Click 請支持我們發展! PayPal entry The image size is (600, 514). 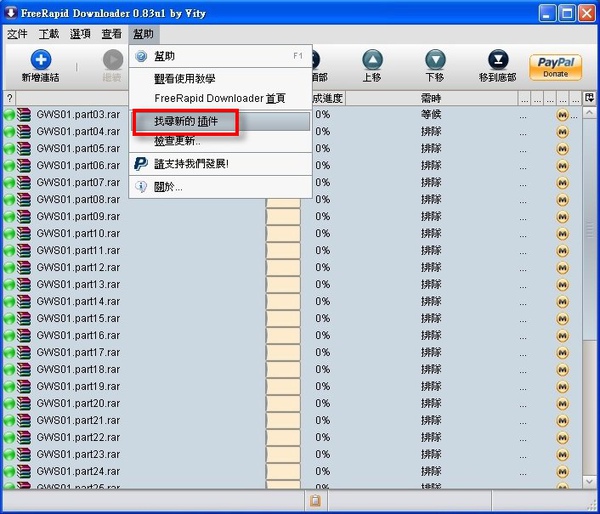[220, 164]
